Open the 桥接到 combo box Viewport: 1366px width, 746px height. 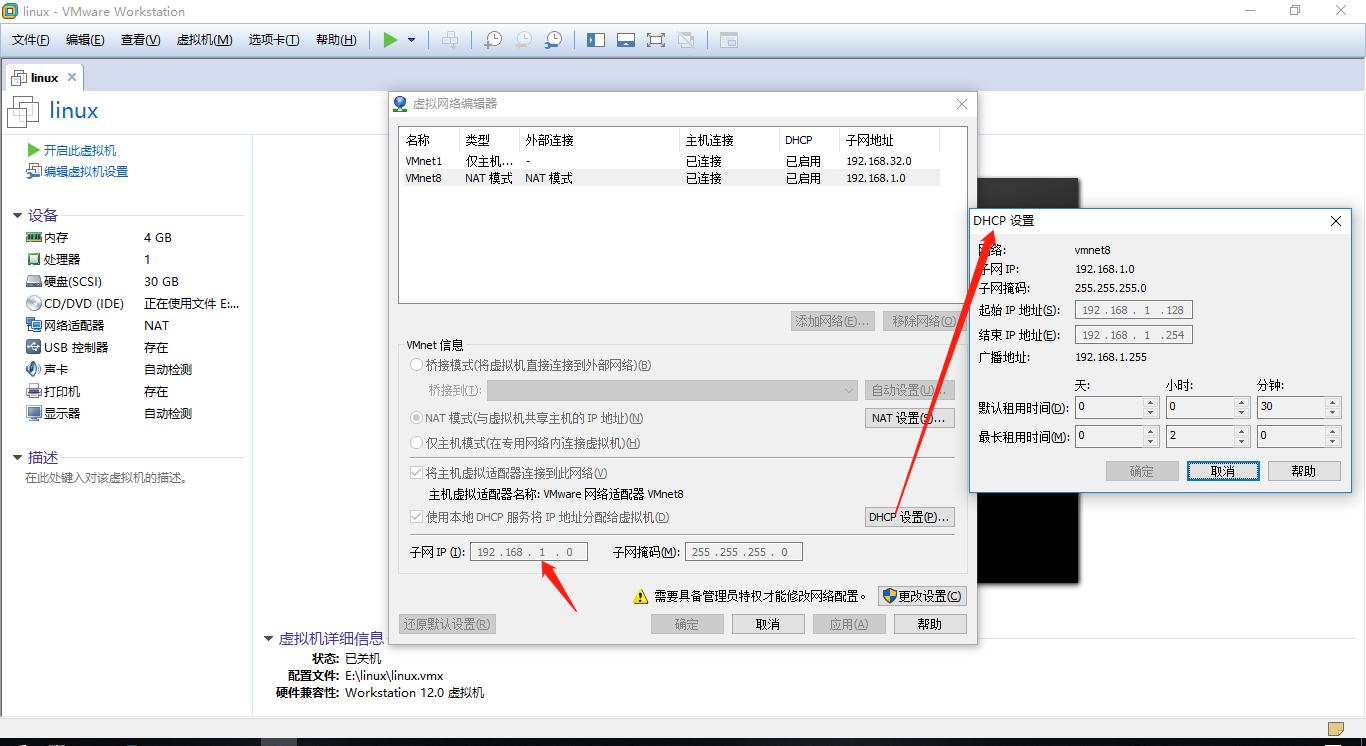(x=672, y=390)
